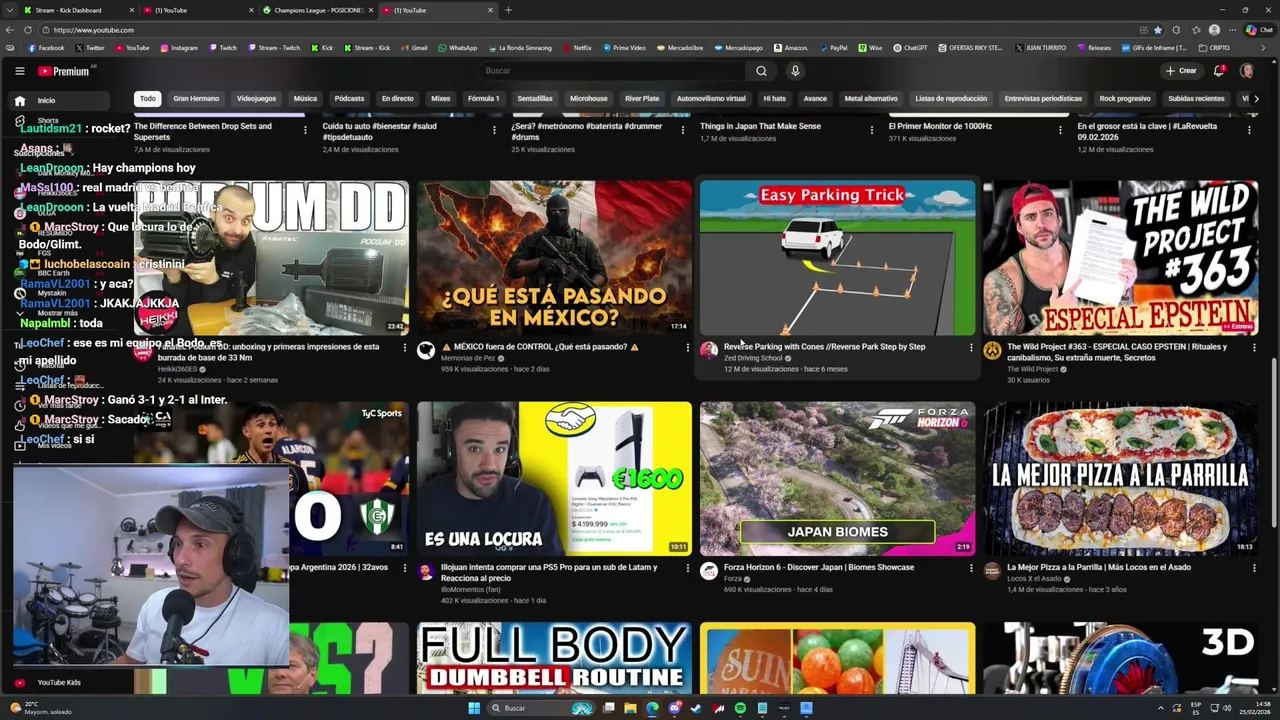Select the Fórmula 1 chip

click(x=483, y=99)
